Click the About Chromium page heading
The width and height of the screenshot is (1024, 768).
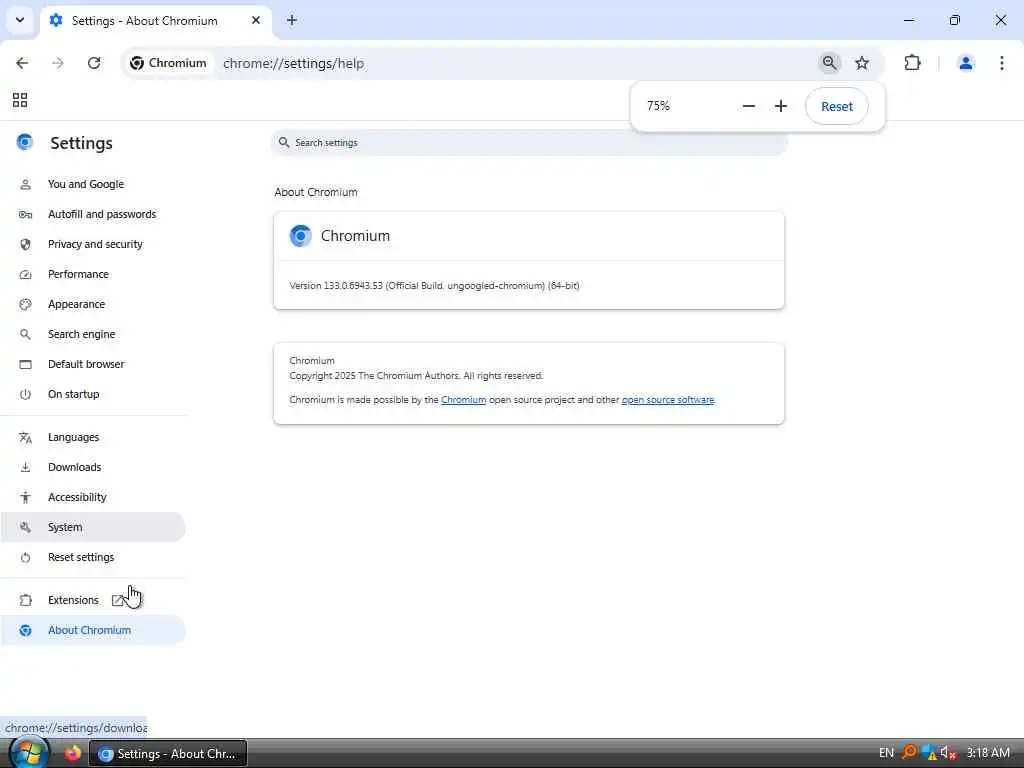pos(316,192)
